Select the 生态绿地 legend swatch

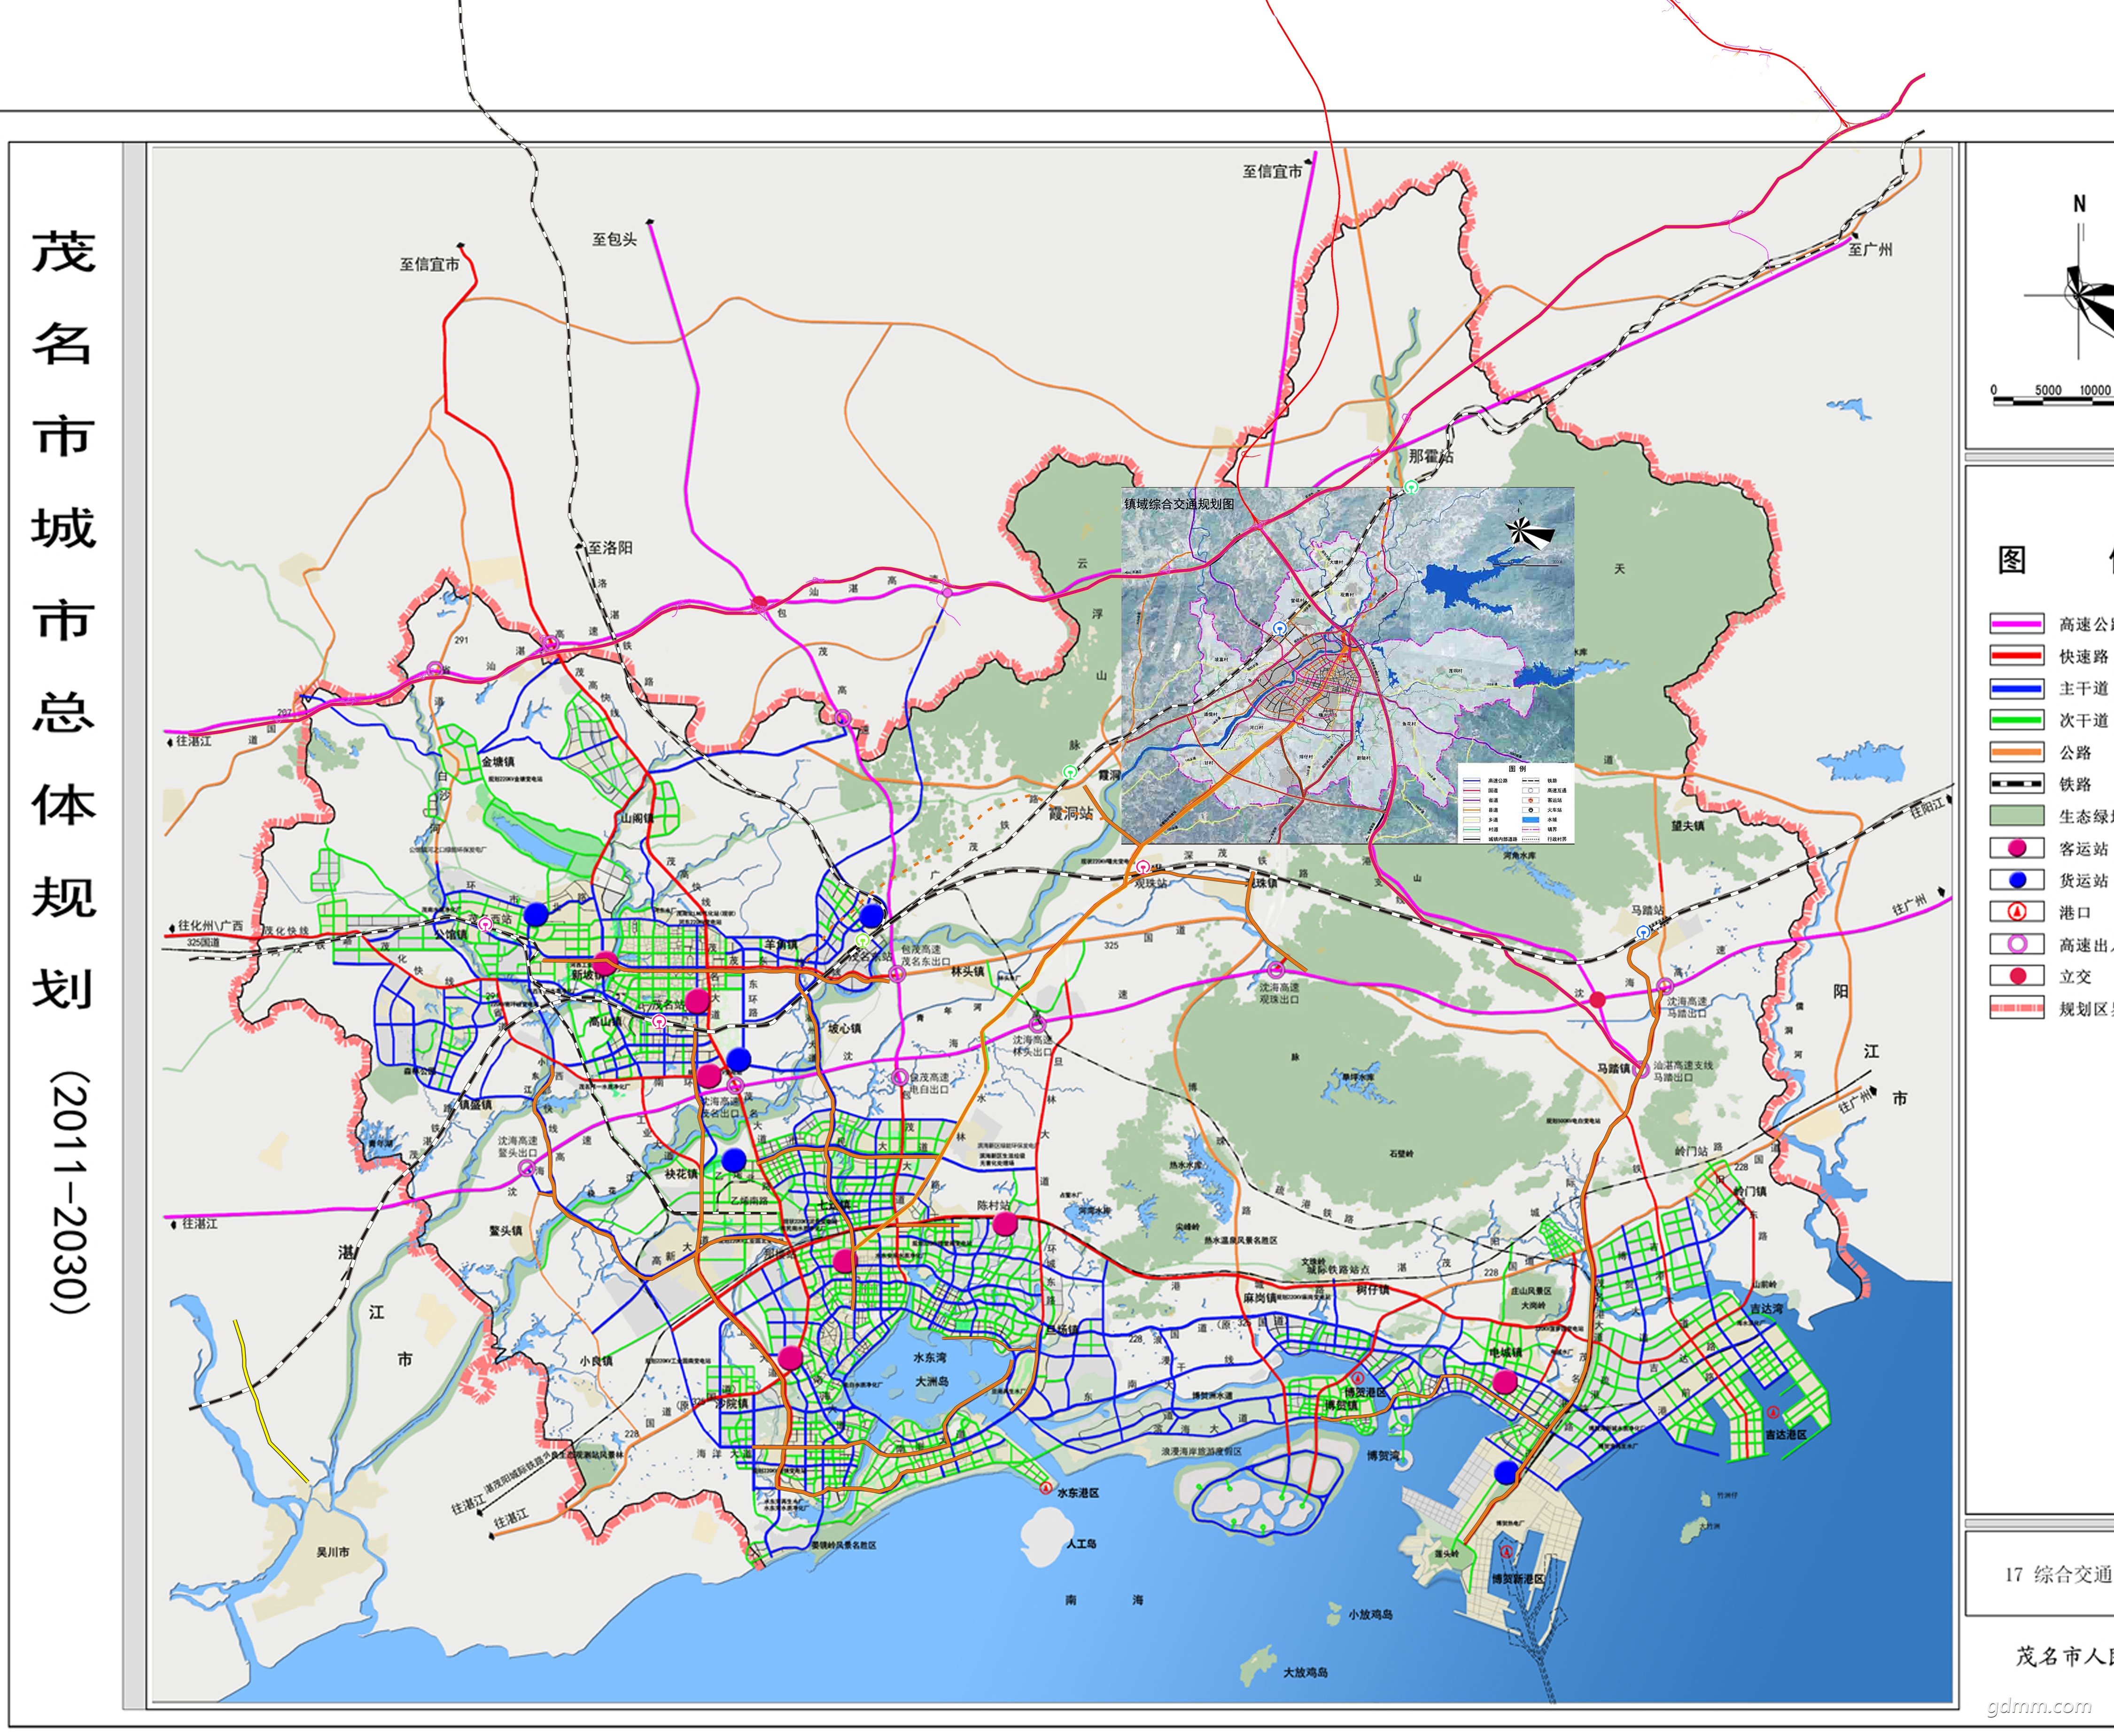pos(2017,816)
